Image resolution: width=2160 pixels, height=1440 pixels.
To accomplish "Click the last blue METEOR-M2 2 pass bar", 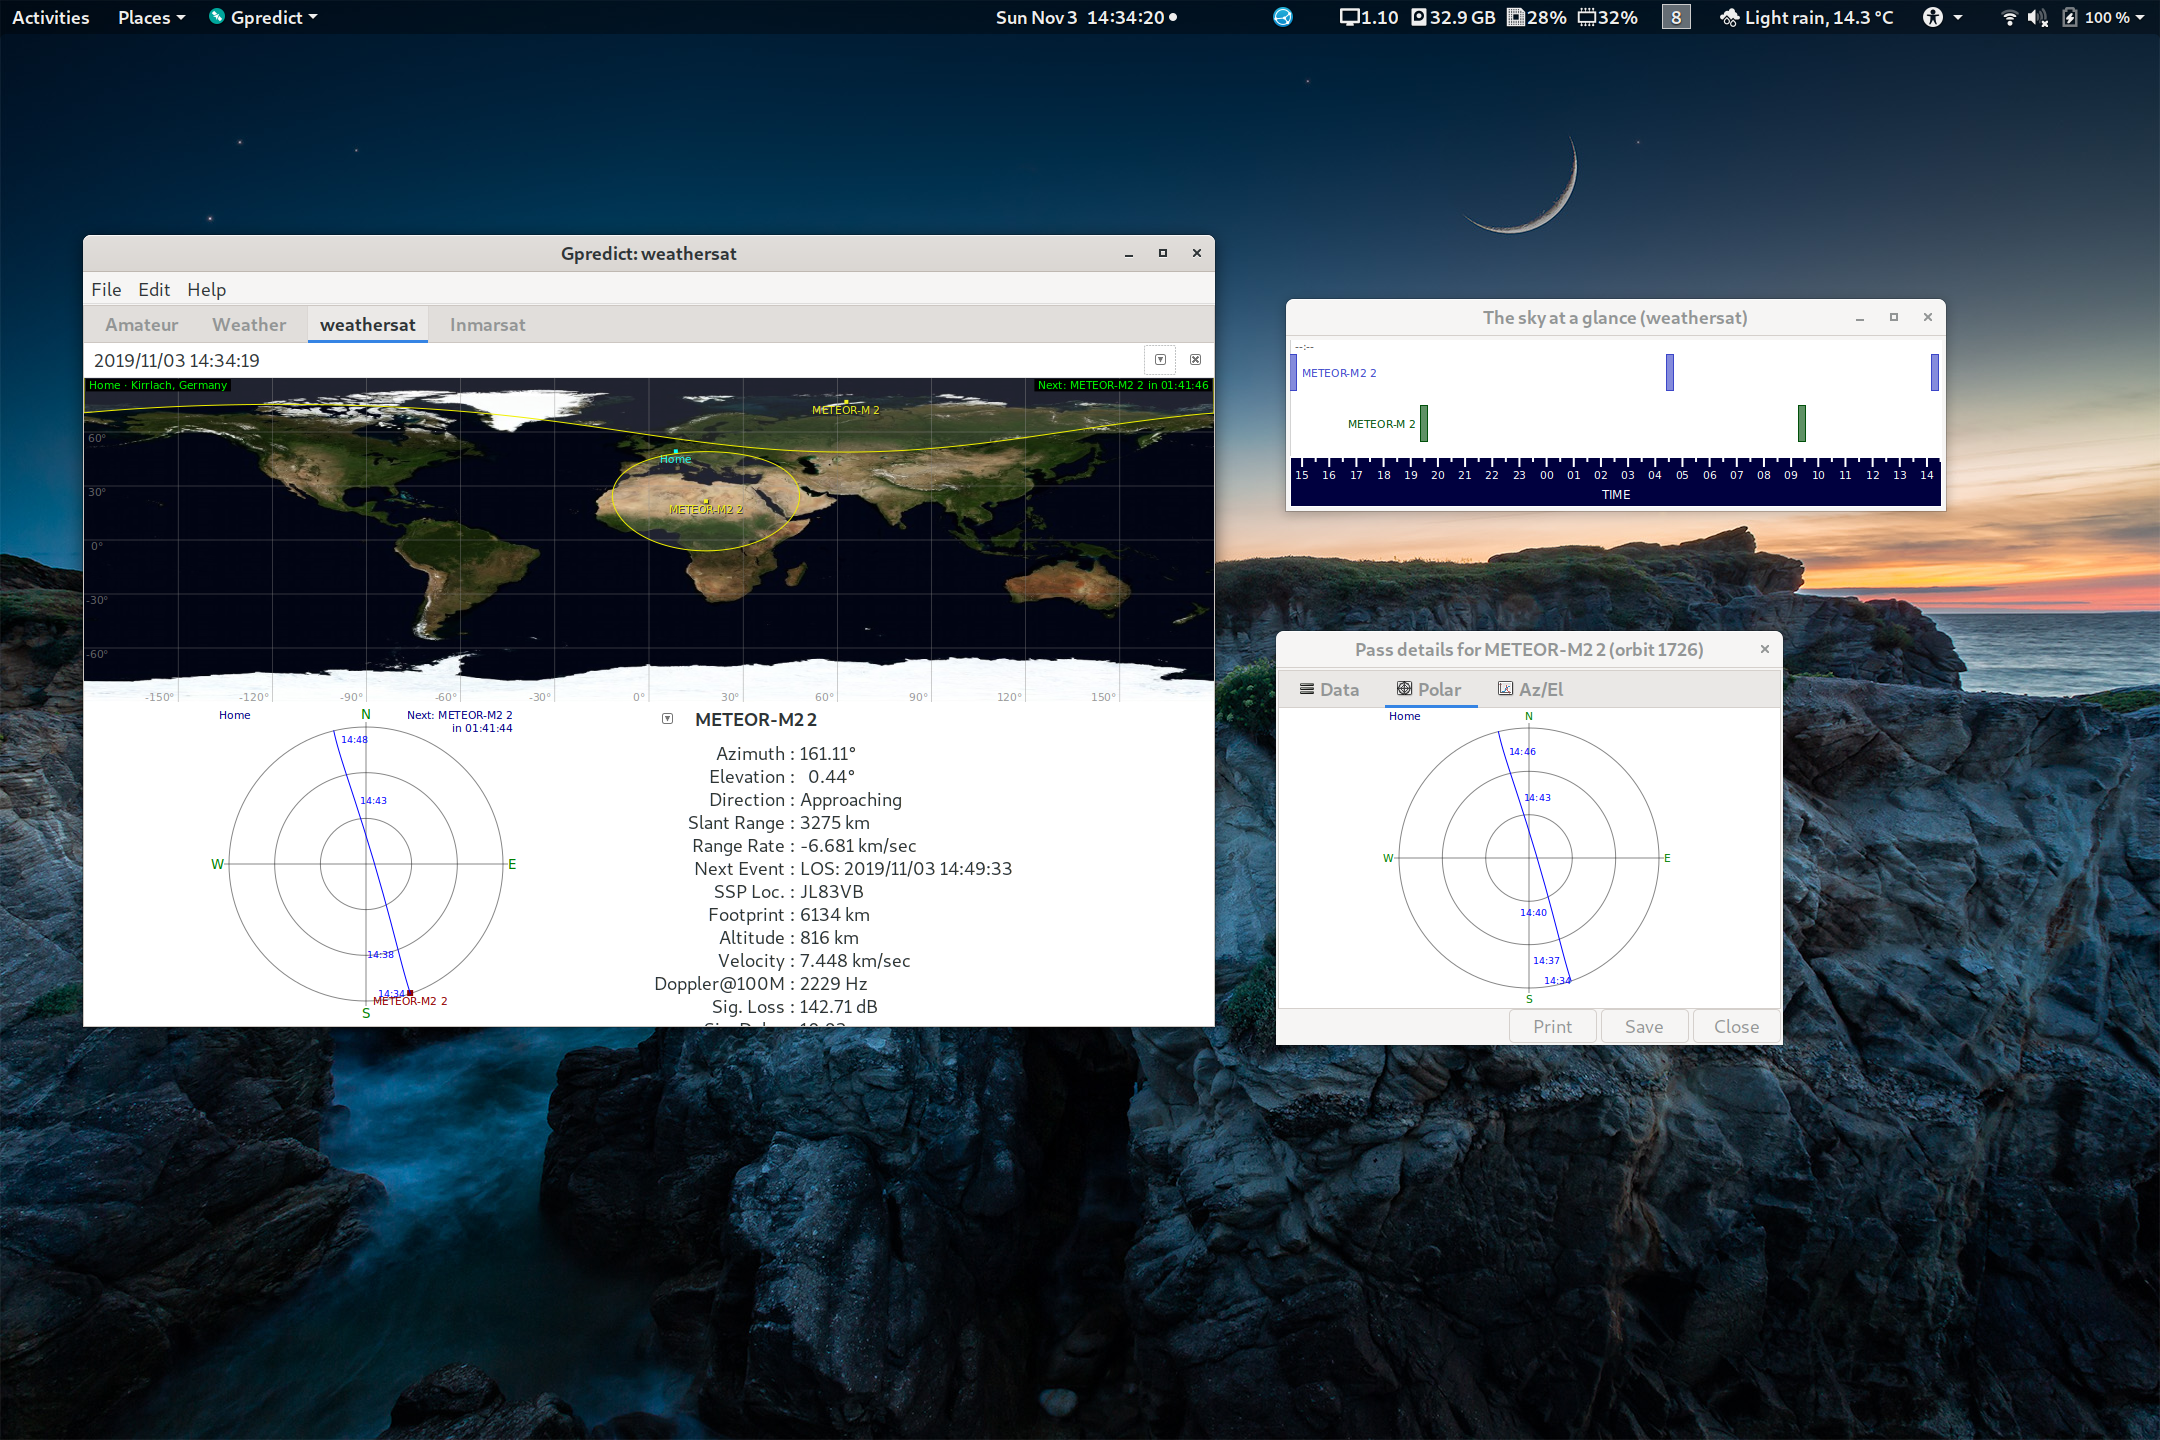I will (x=1935, y=372).
